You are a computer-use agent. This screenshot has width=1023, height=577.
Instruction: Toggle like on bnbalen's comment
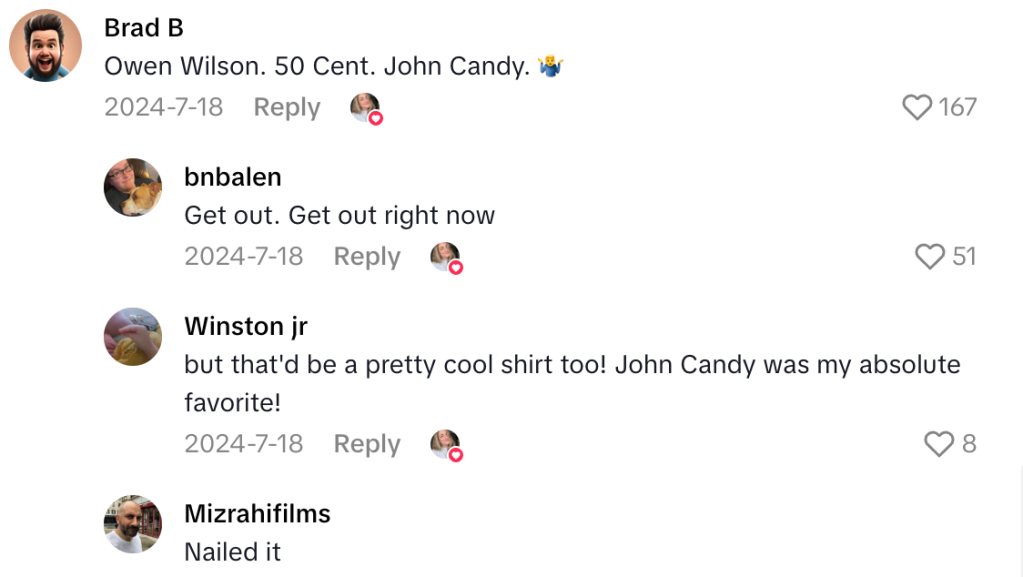932,256
